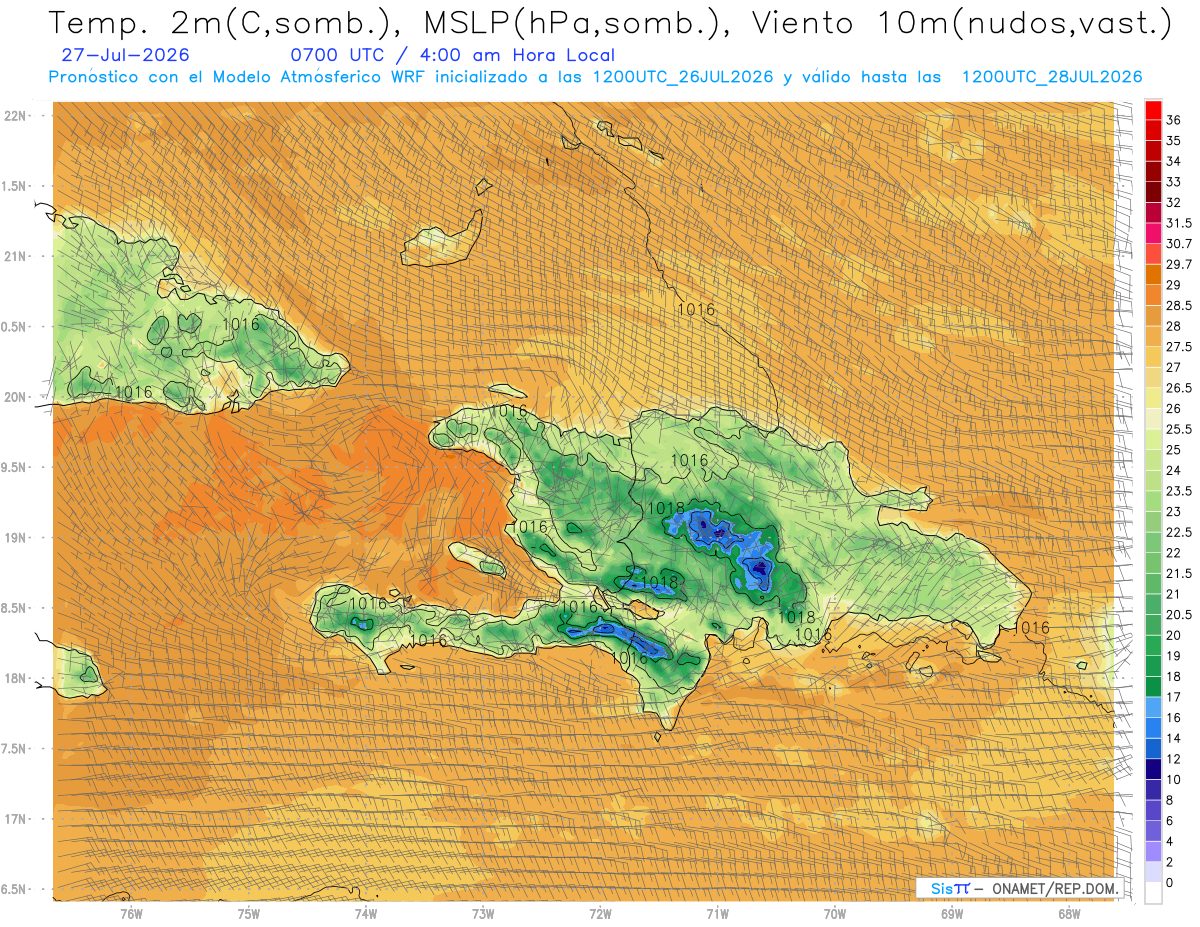The width and height of the screenshot is (1200, 927).
Task: Click the legend value 4
Action: click(x=1170, y=841)
